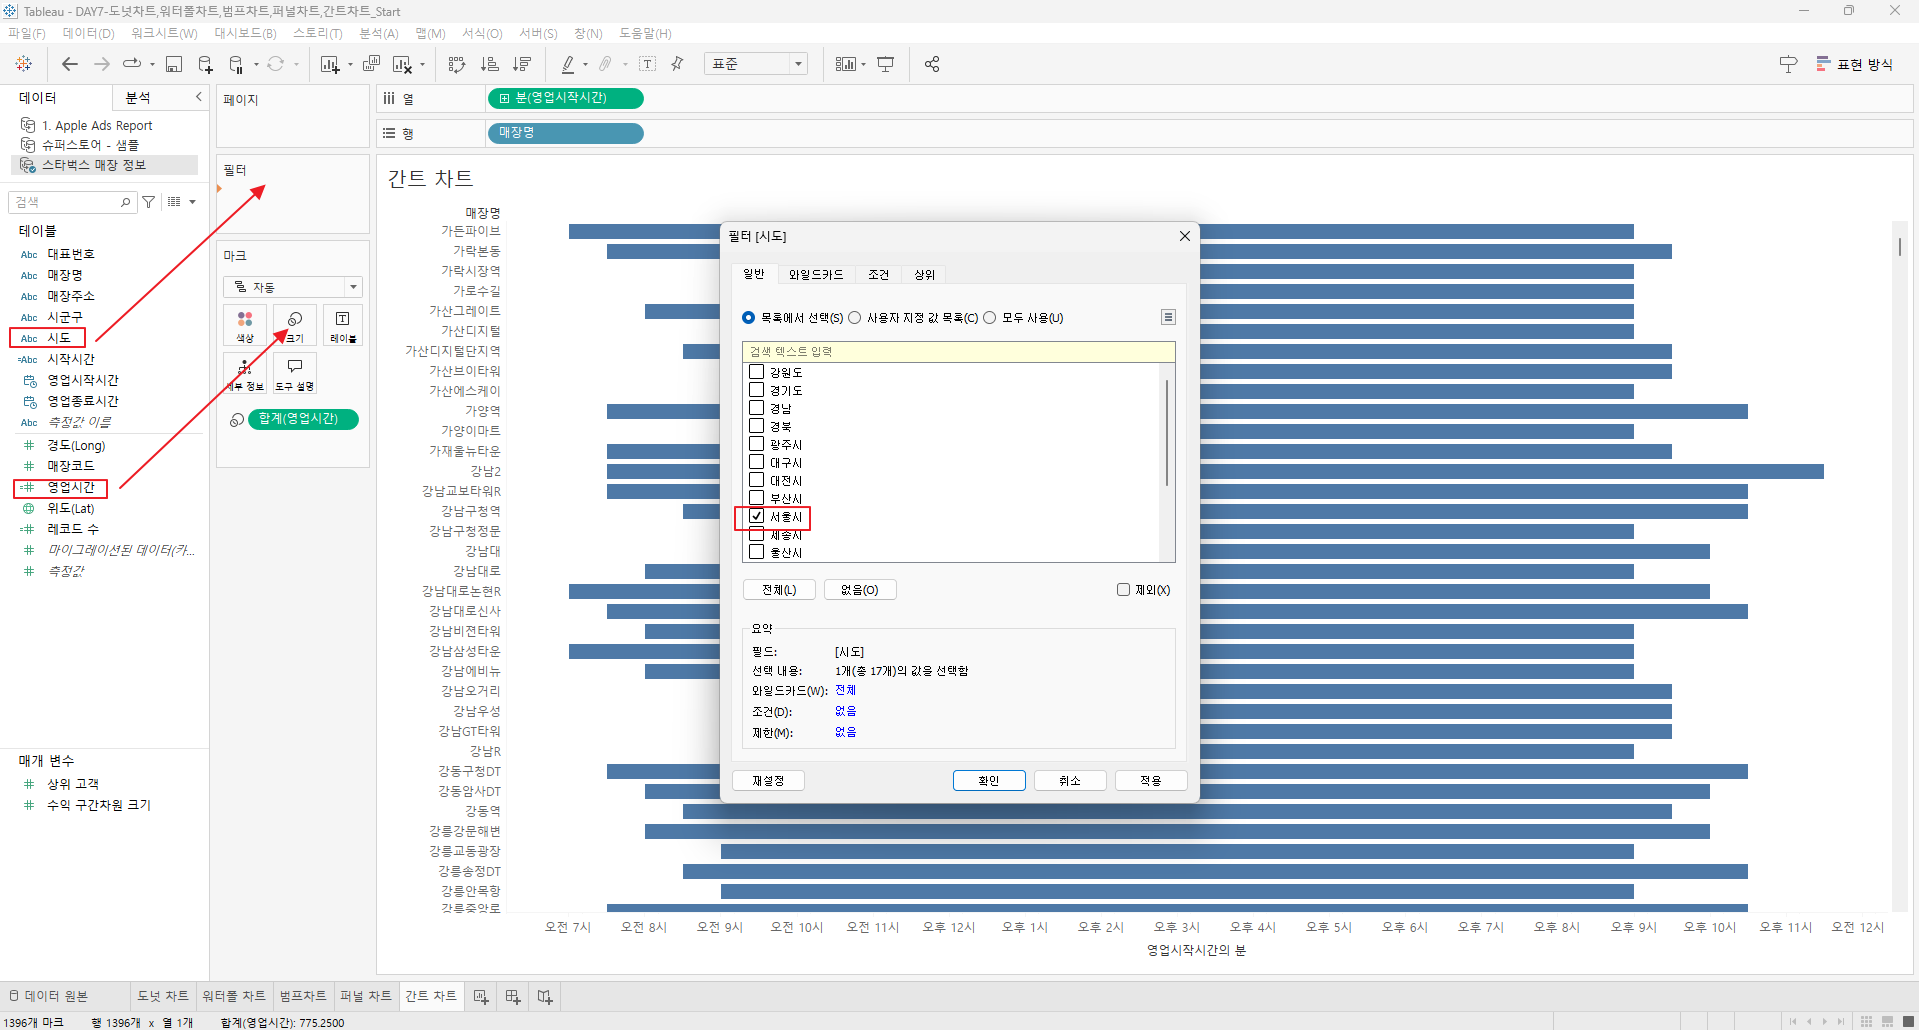Open the show/hide cards dropdown arrow

(863, 65)
